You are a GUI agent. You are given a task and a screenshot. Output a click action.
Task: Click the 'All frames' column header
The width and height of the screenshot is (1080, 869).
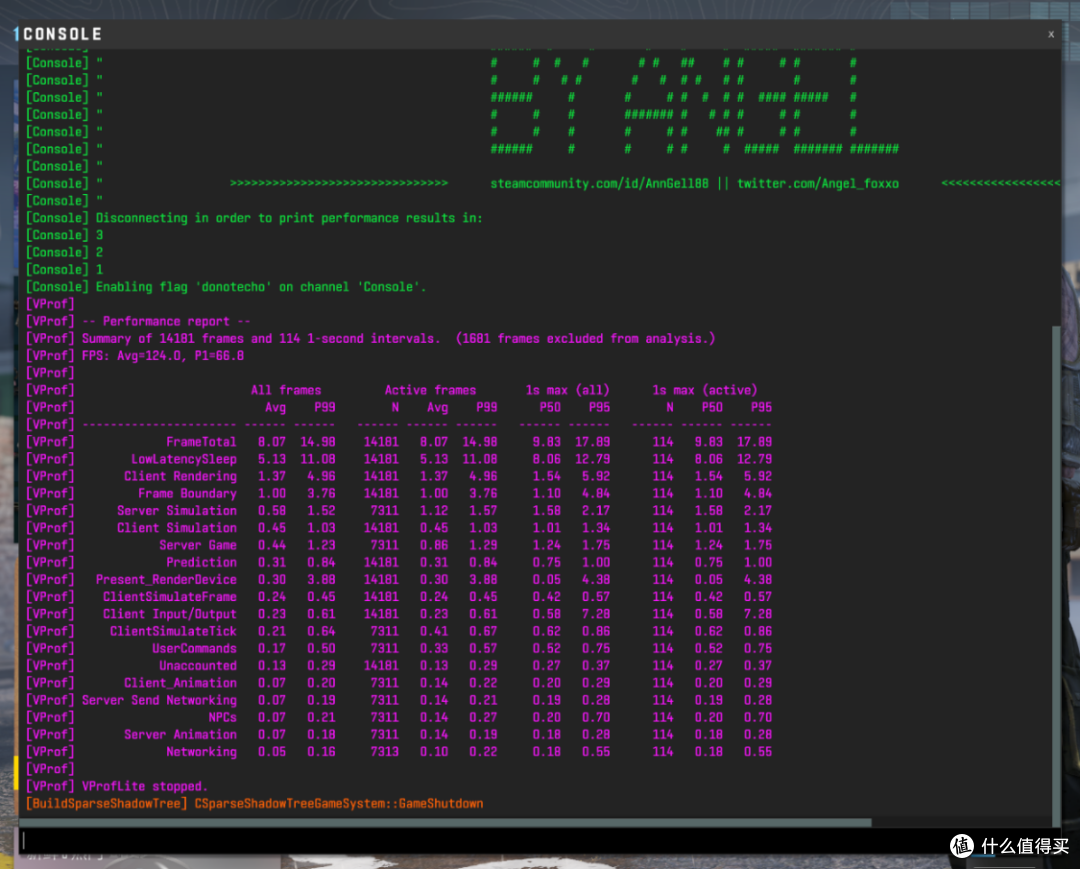(x=286, y=390)
